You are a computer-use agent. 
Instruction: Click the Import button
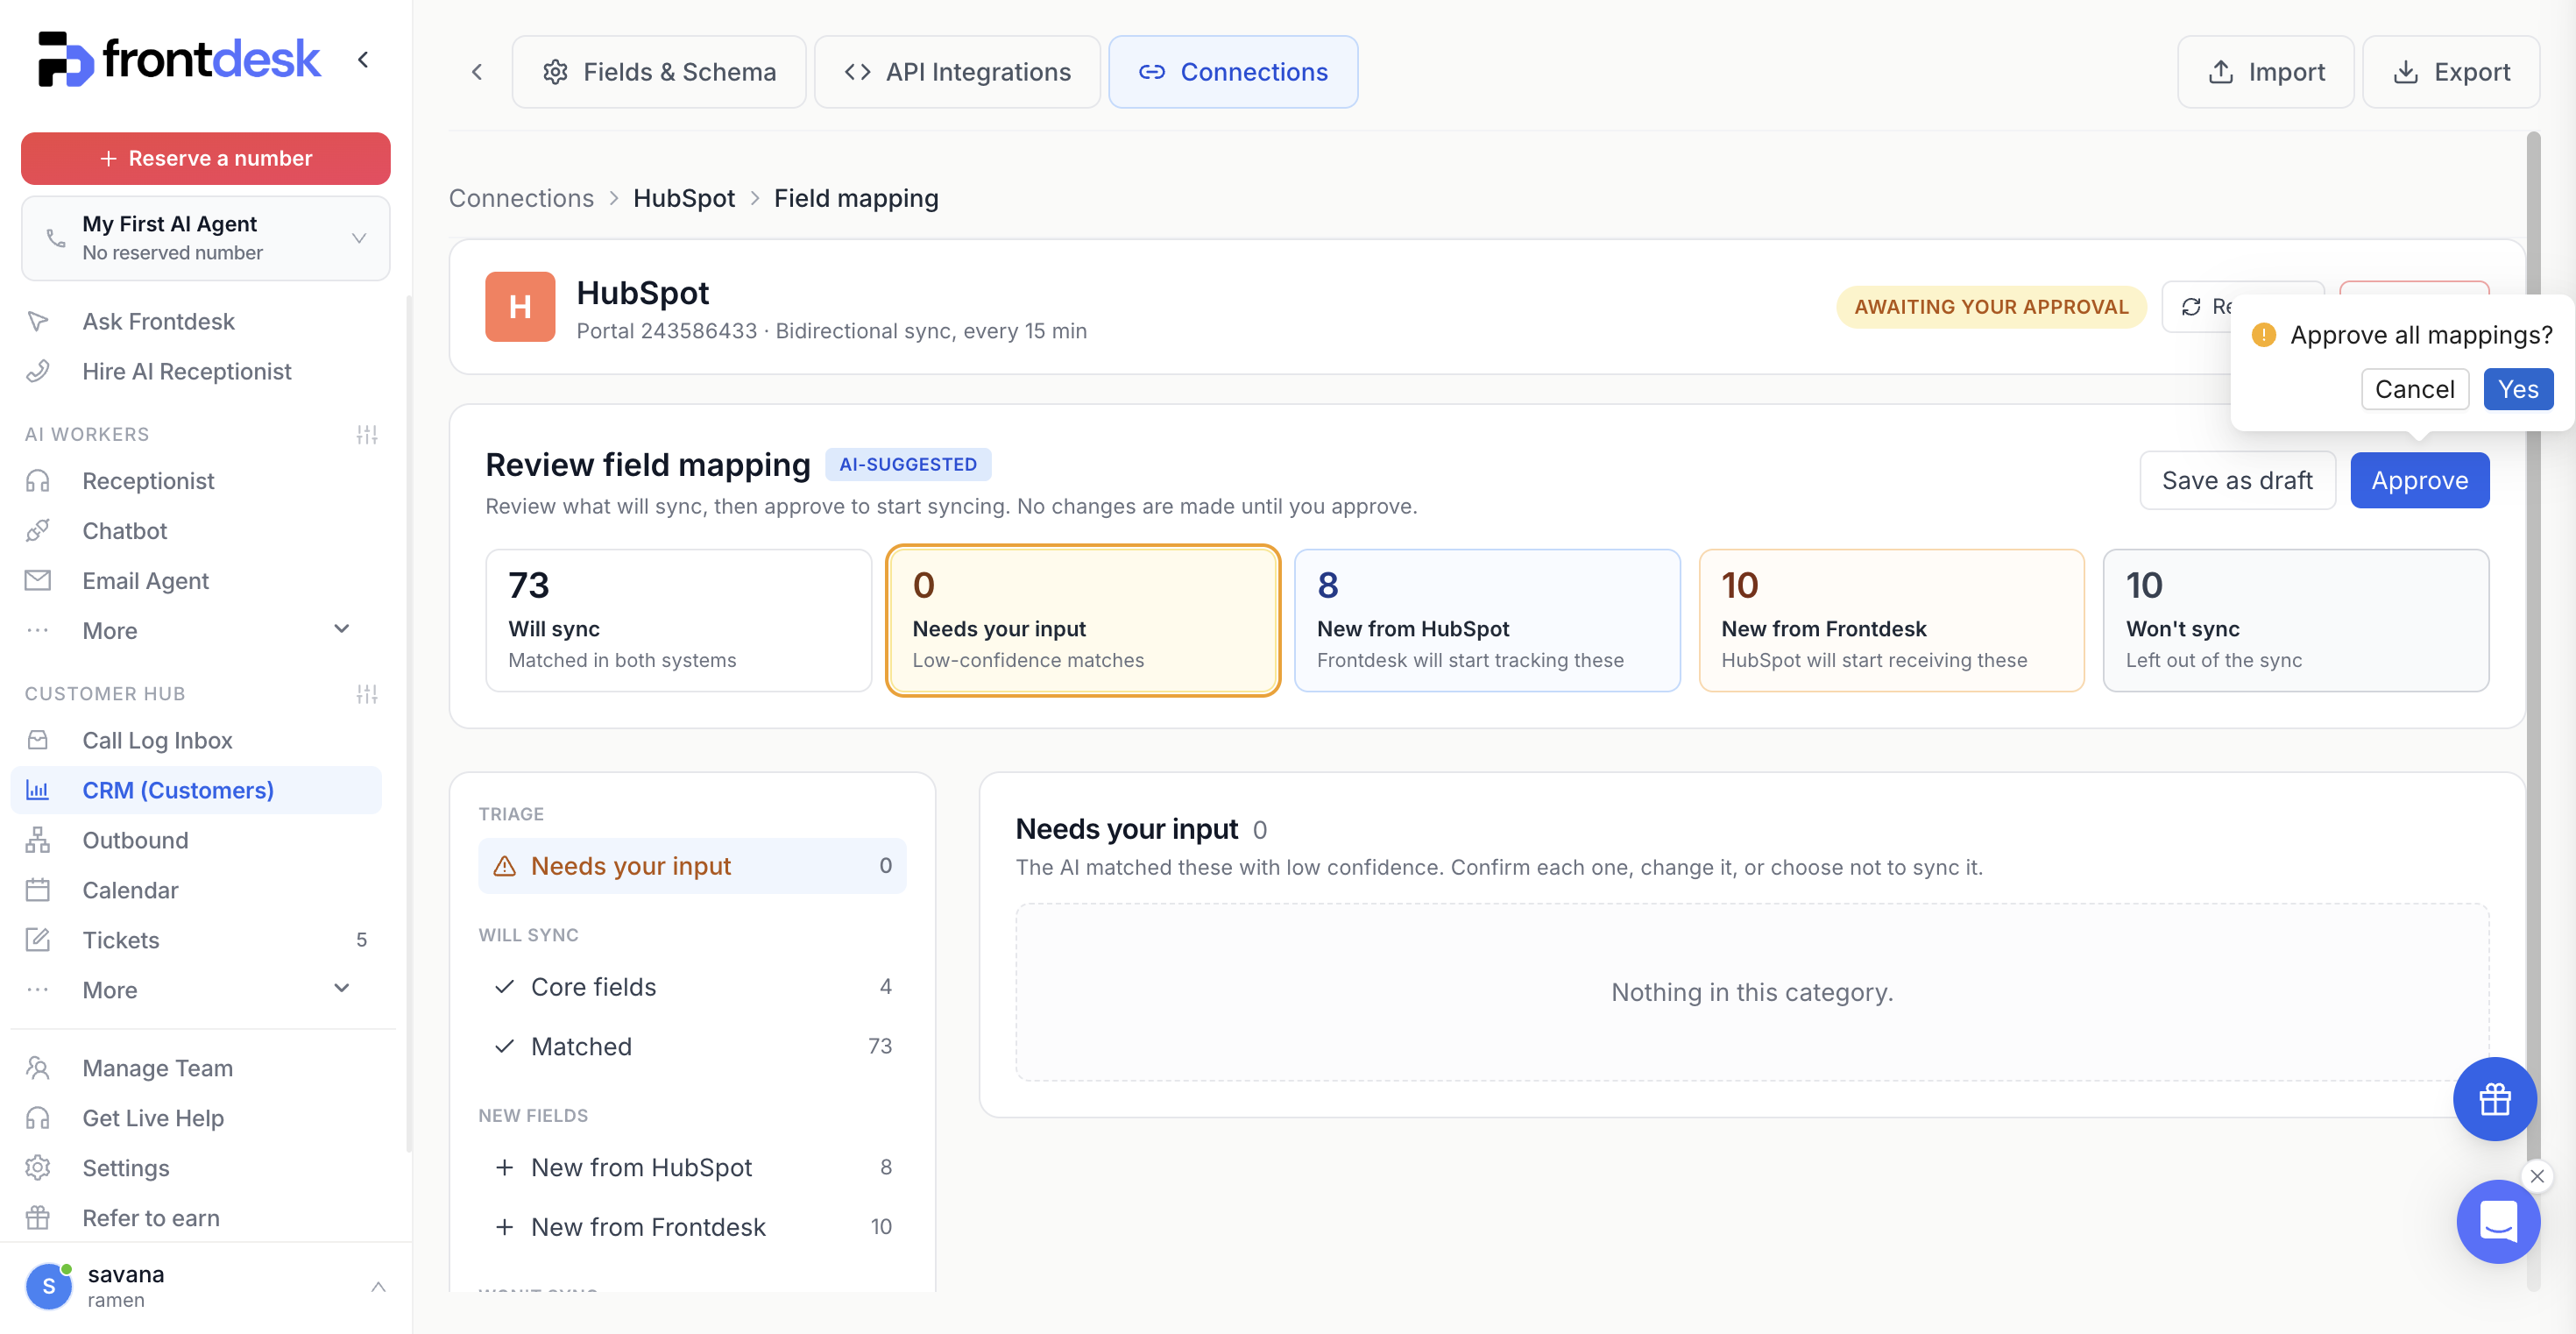[2265, 72]
